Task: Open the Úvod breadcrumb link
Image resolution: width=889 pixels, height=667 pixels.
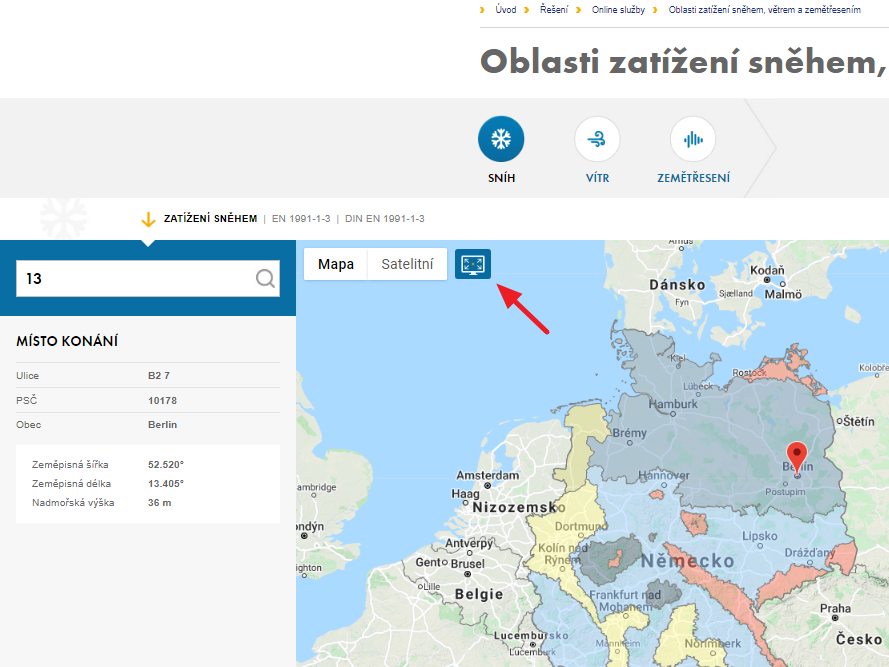Action: tap(505, 9)
